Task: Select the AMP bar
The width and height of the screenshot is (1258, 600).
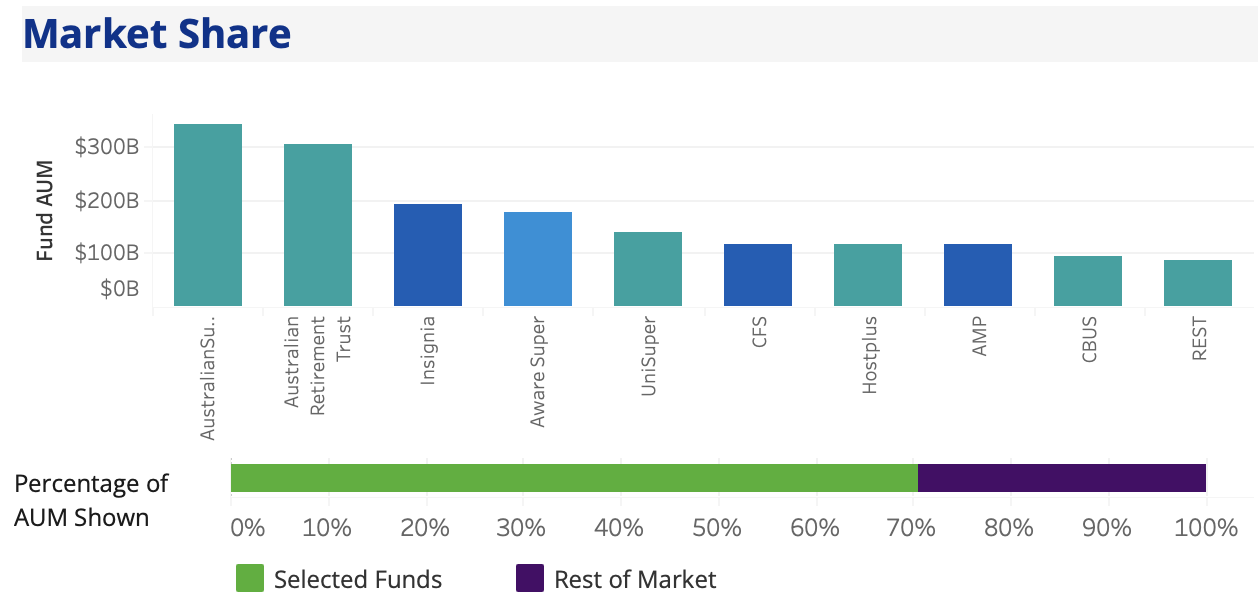Action: 978,275
